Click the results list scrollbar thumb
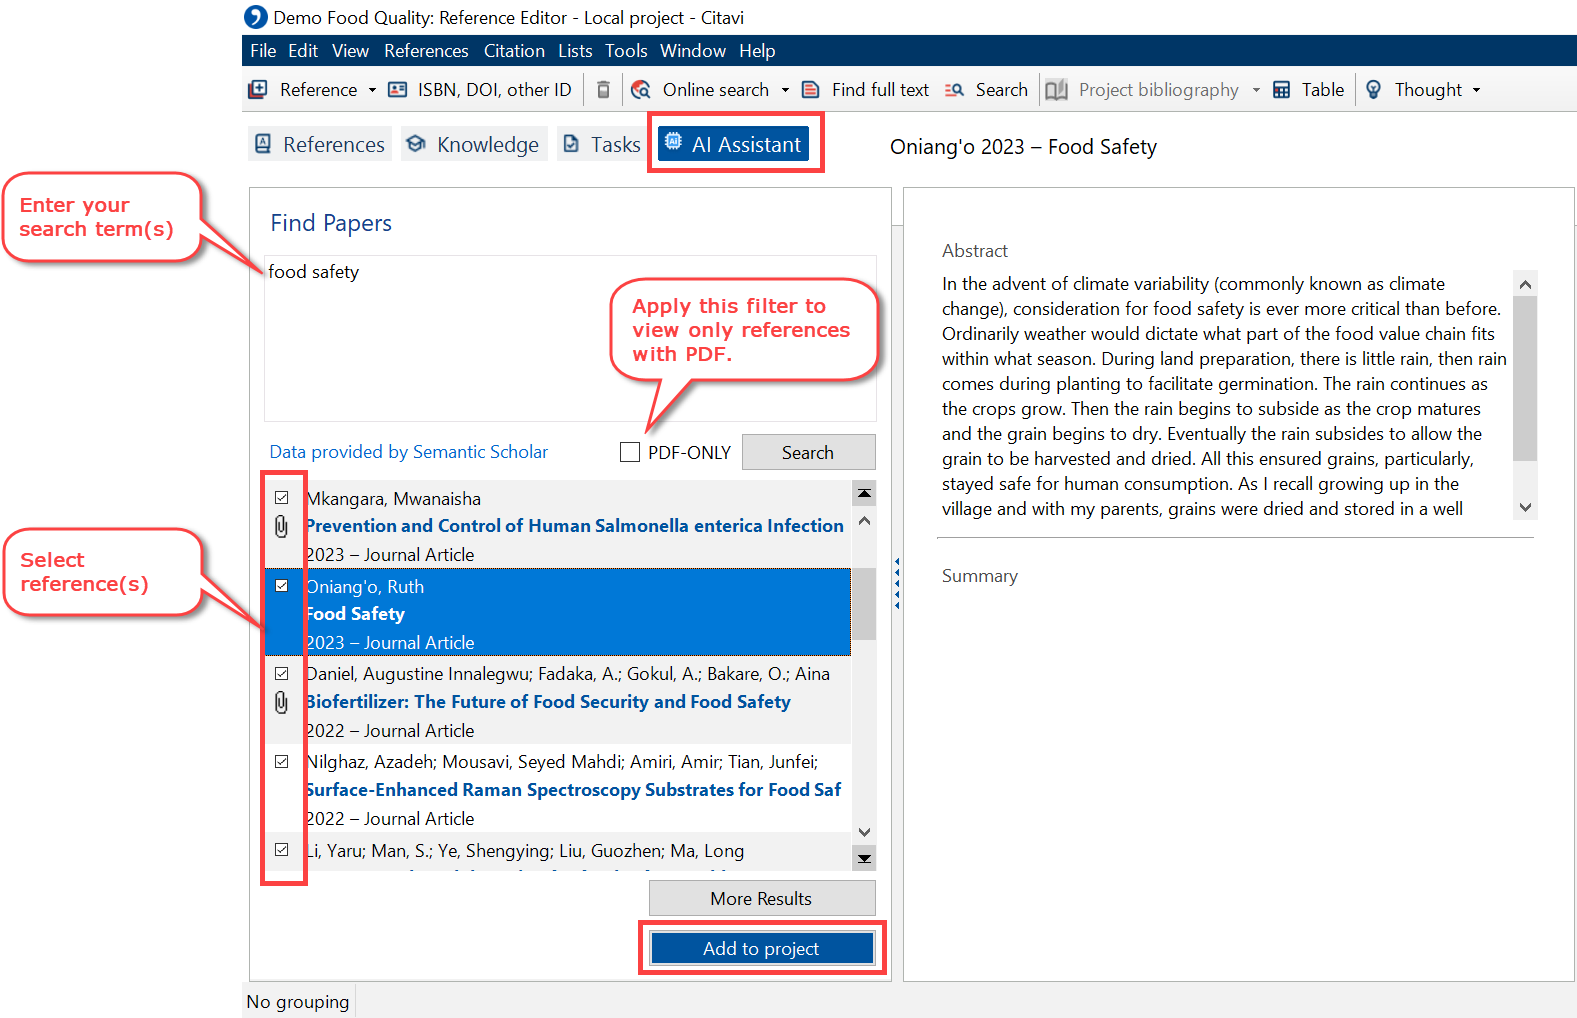The height and width of the screenshot is (1018, 1577). tap(864, 604)
